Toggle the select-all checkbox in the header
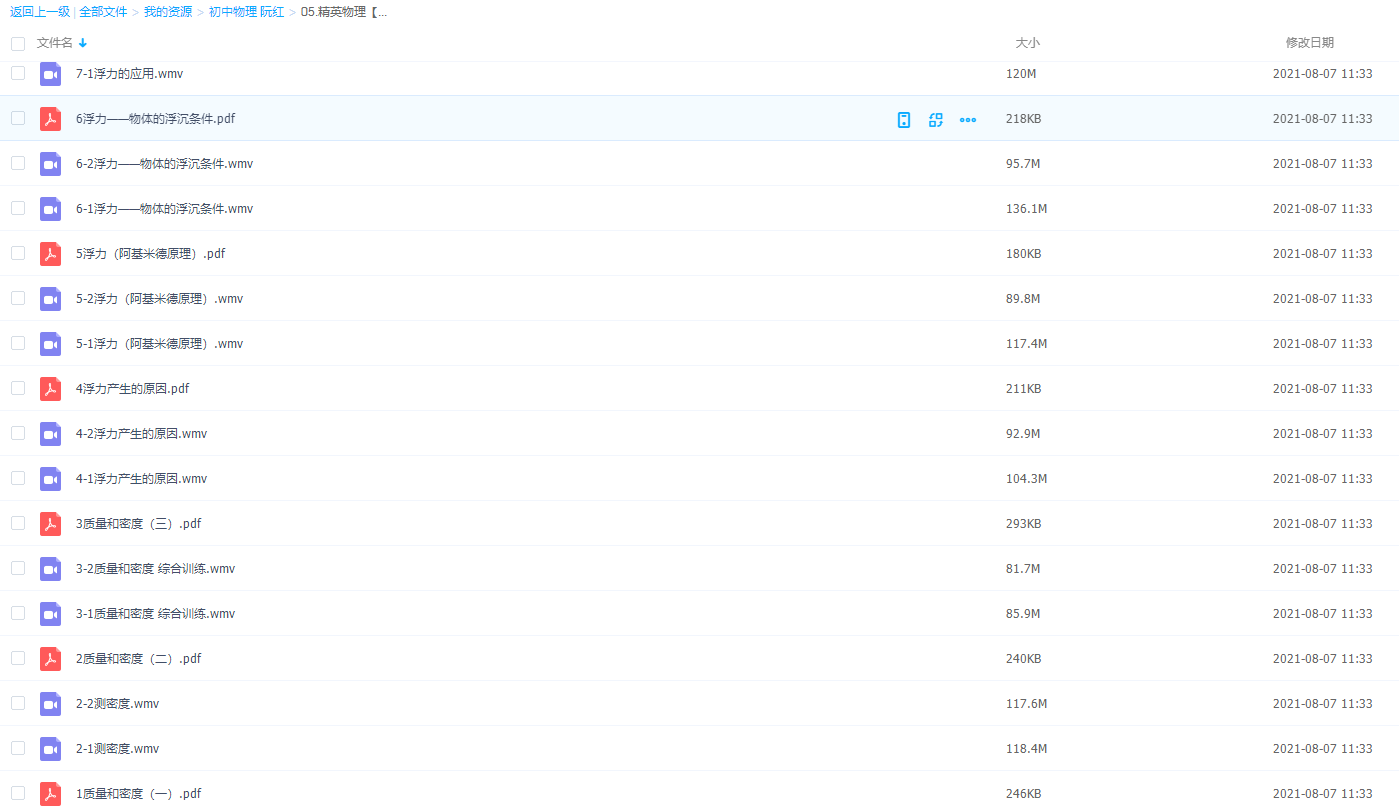Screen dimensions: 1399x812 click(x=18, y=44)
